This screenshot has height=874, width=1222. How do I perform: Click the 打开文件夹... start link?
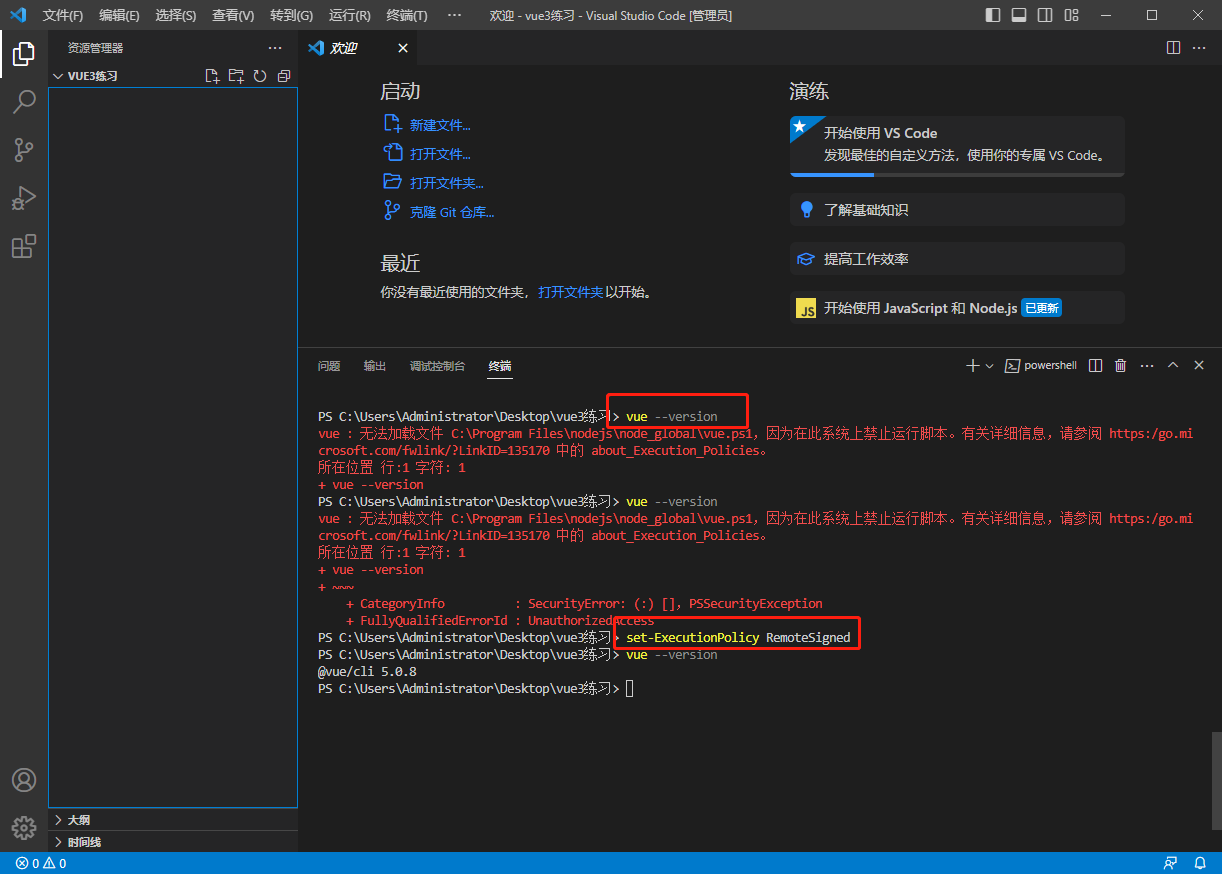point(447,183)
